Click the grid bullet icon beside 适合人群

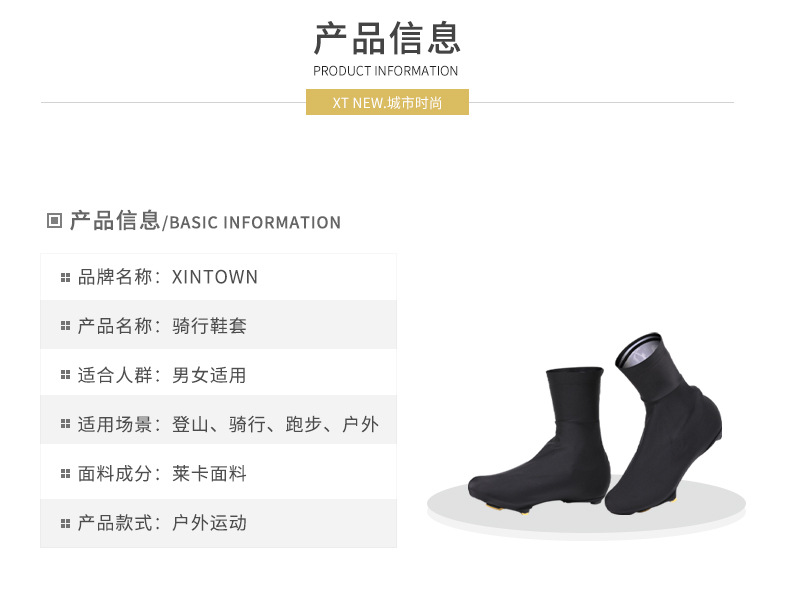point(65,375)
